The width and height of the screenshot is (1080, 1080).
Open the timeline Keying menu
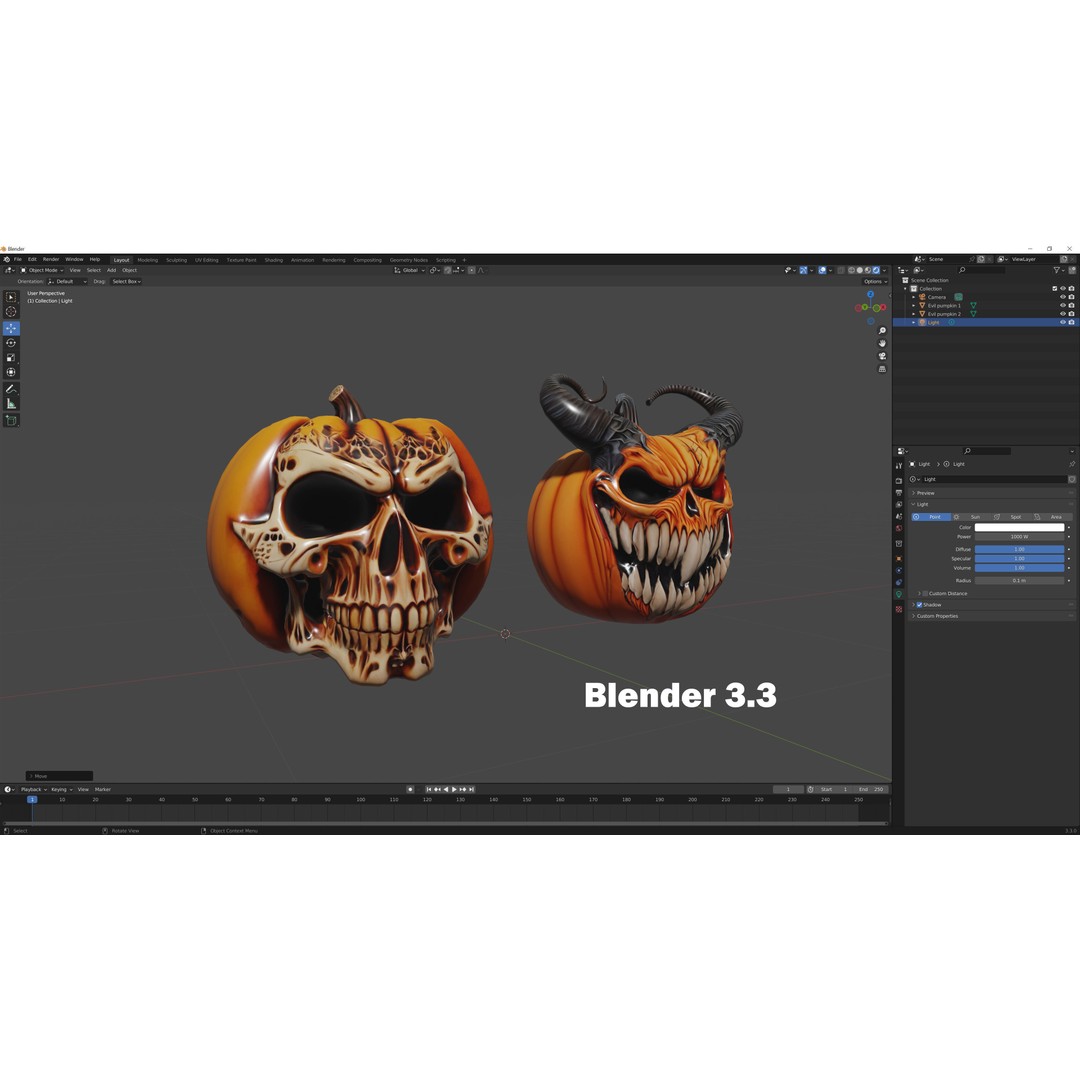click(61, 789)
